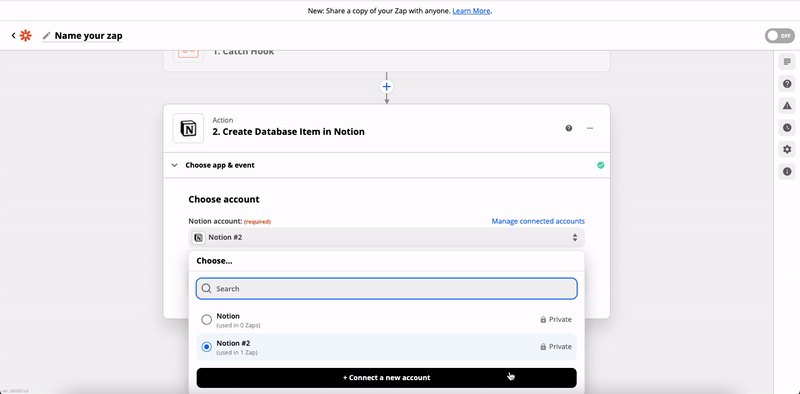Open the info sidebar icon
This screenshot has height=394, width=800.
787,171
